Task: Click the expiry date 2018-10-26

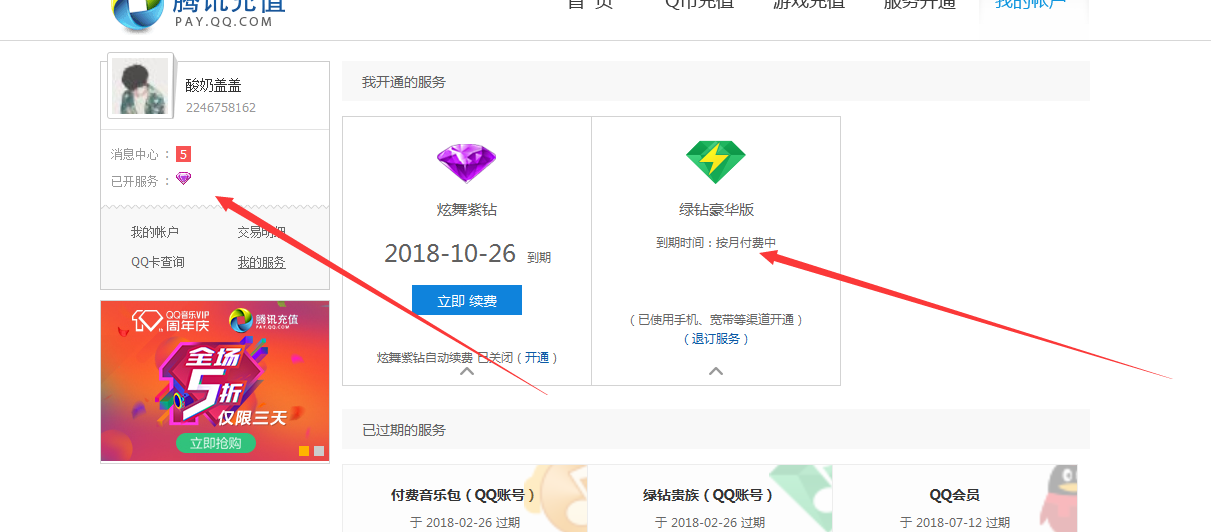Action: 450,254
